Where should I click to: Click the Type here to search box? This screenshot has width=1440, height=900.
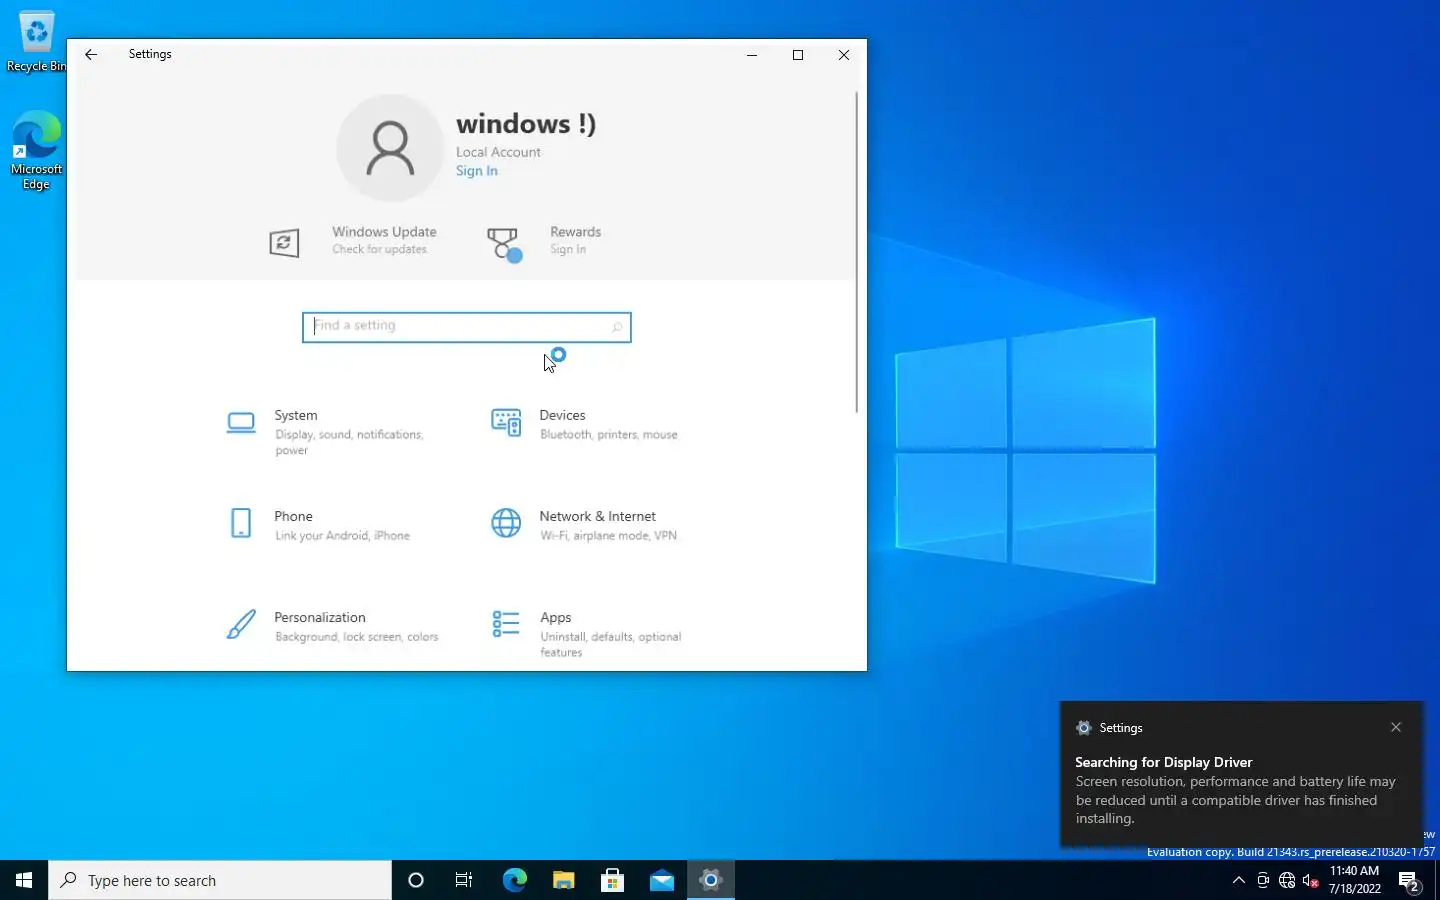[x=220, y=880]
